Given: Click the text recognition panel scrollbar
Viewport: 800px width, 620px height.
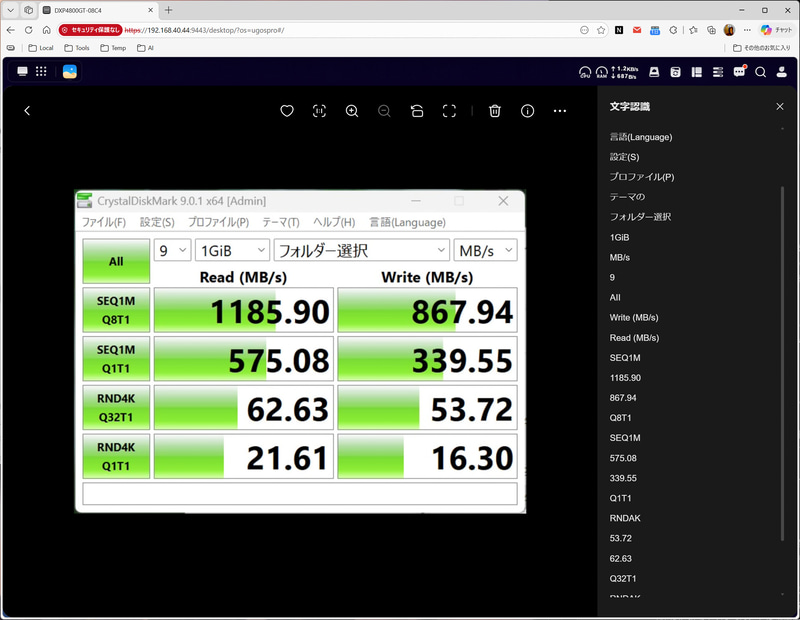Looking at the screenshot, I should [x=782, y=363].
